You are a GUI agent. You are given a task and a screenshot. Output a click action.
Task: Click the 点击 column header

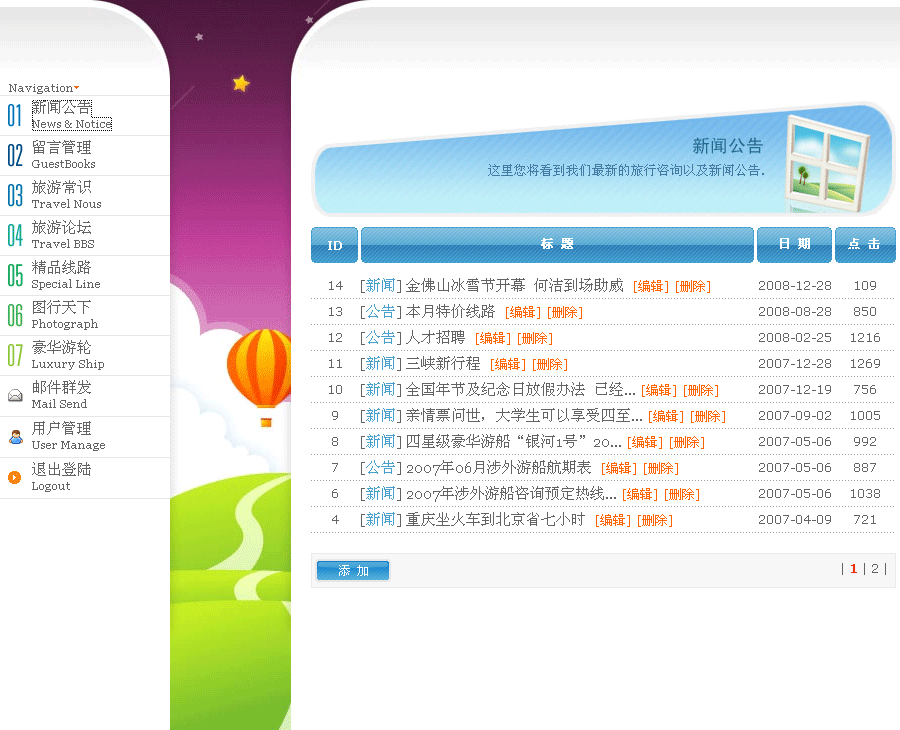coord(865,244)
